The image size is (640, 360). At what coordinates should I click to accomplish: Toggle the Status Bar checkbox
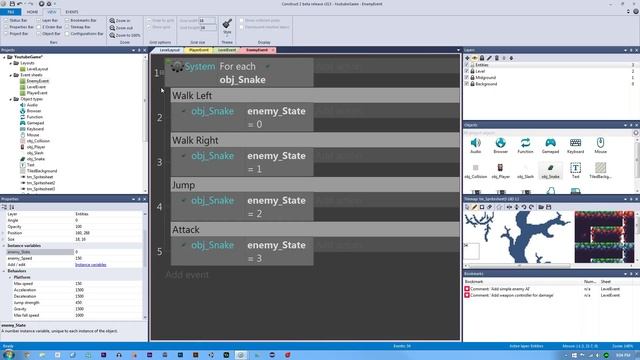tap(6, 20)
